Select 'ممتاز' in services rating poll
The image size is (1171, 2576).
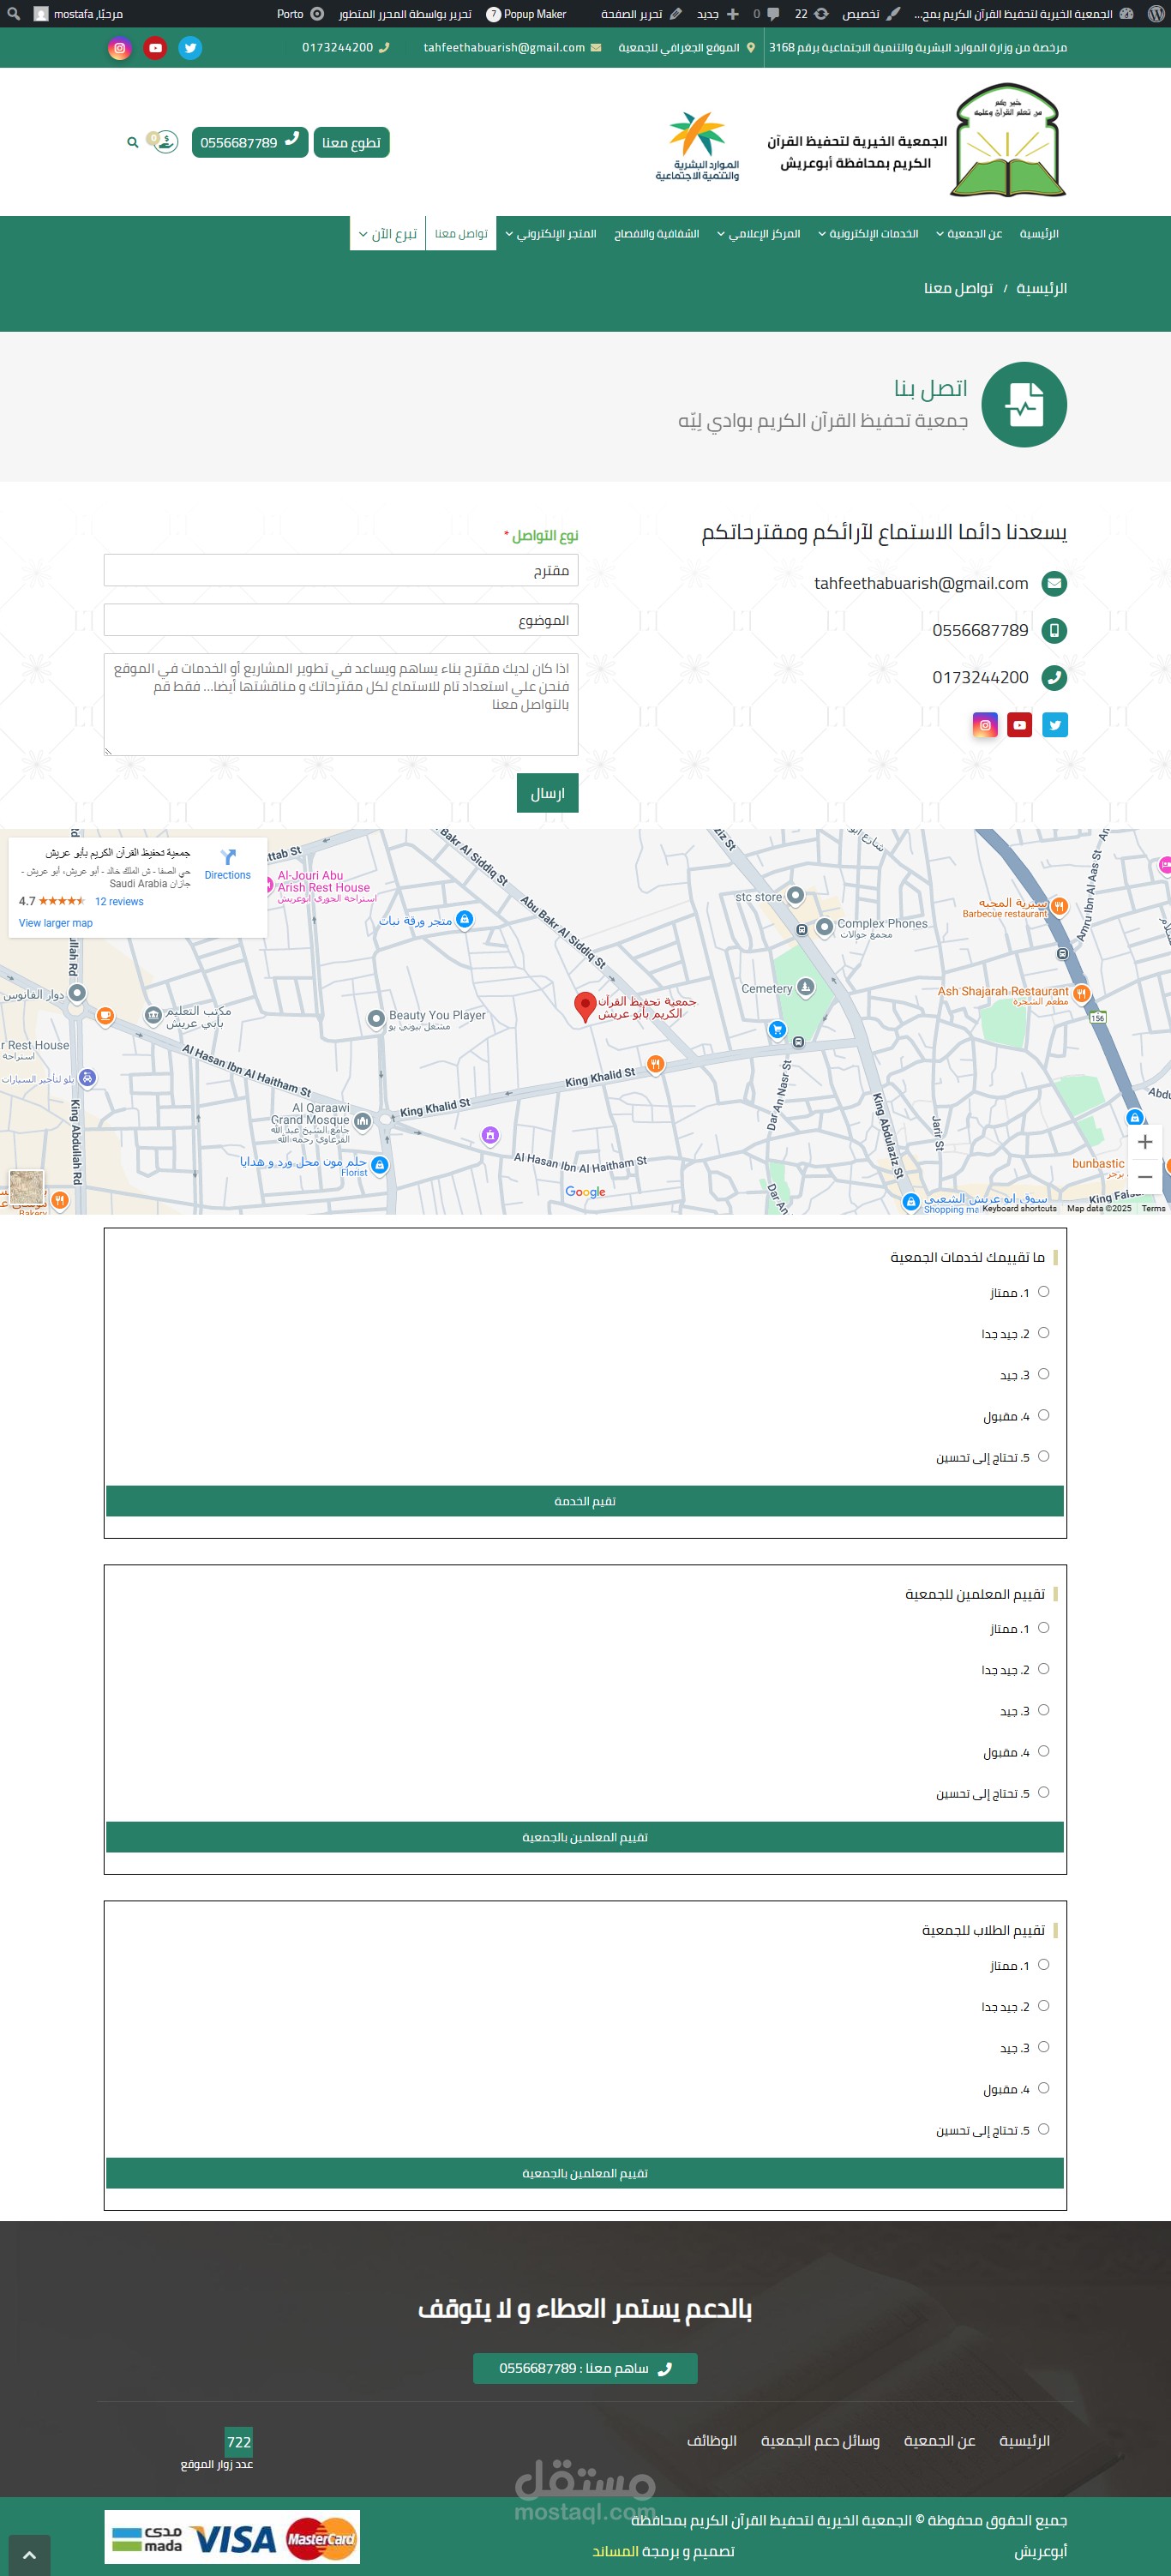pos(1043,1292)
